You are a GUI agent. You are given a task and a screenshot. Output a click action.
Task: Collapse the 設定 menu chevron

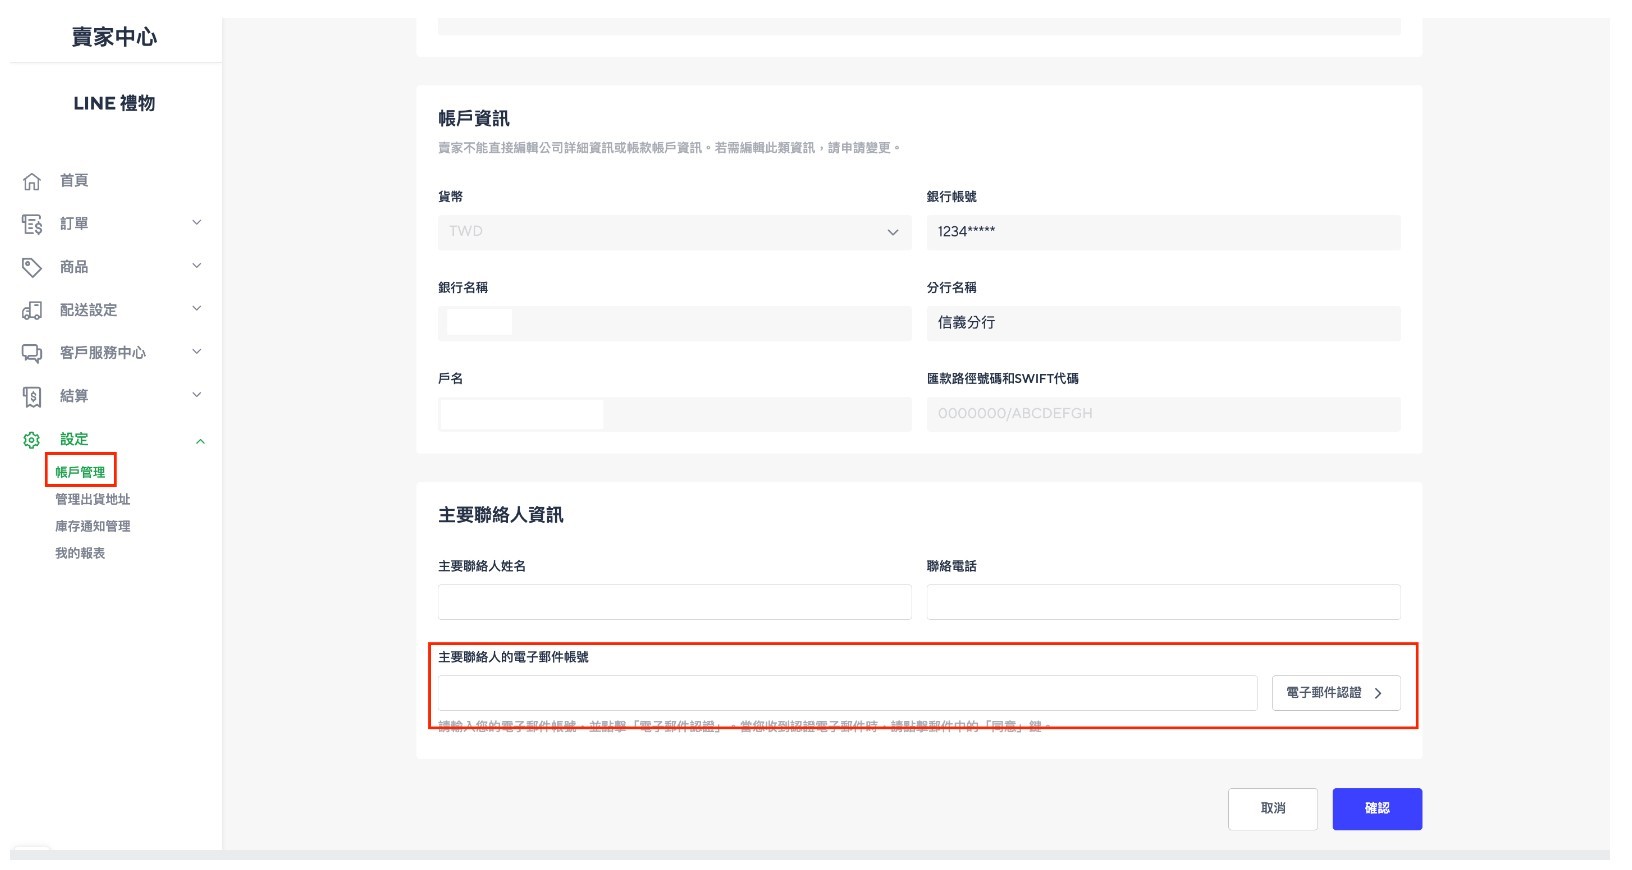tap(200, 441)
